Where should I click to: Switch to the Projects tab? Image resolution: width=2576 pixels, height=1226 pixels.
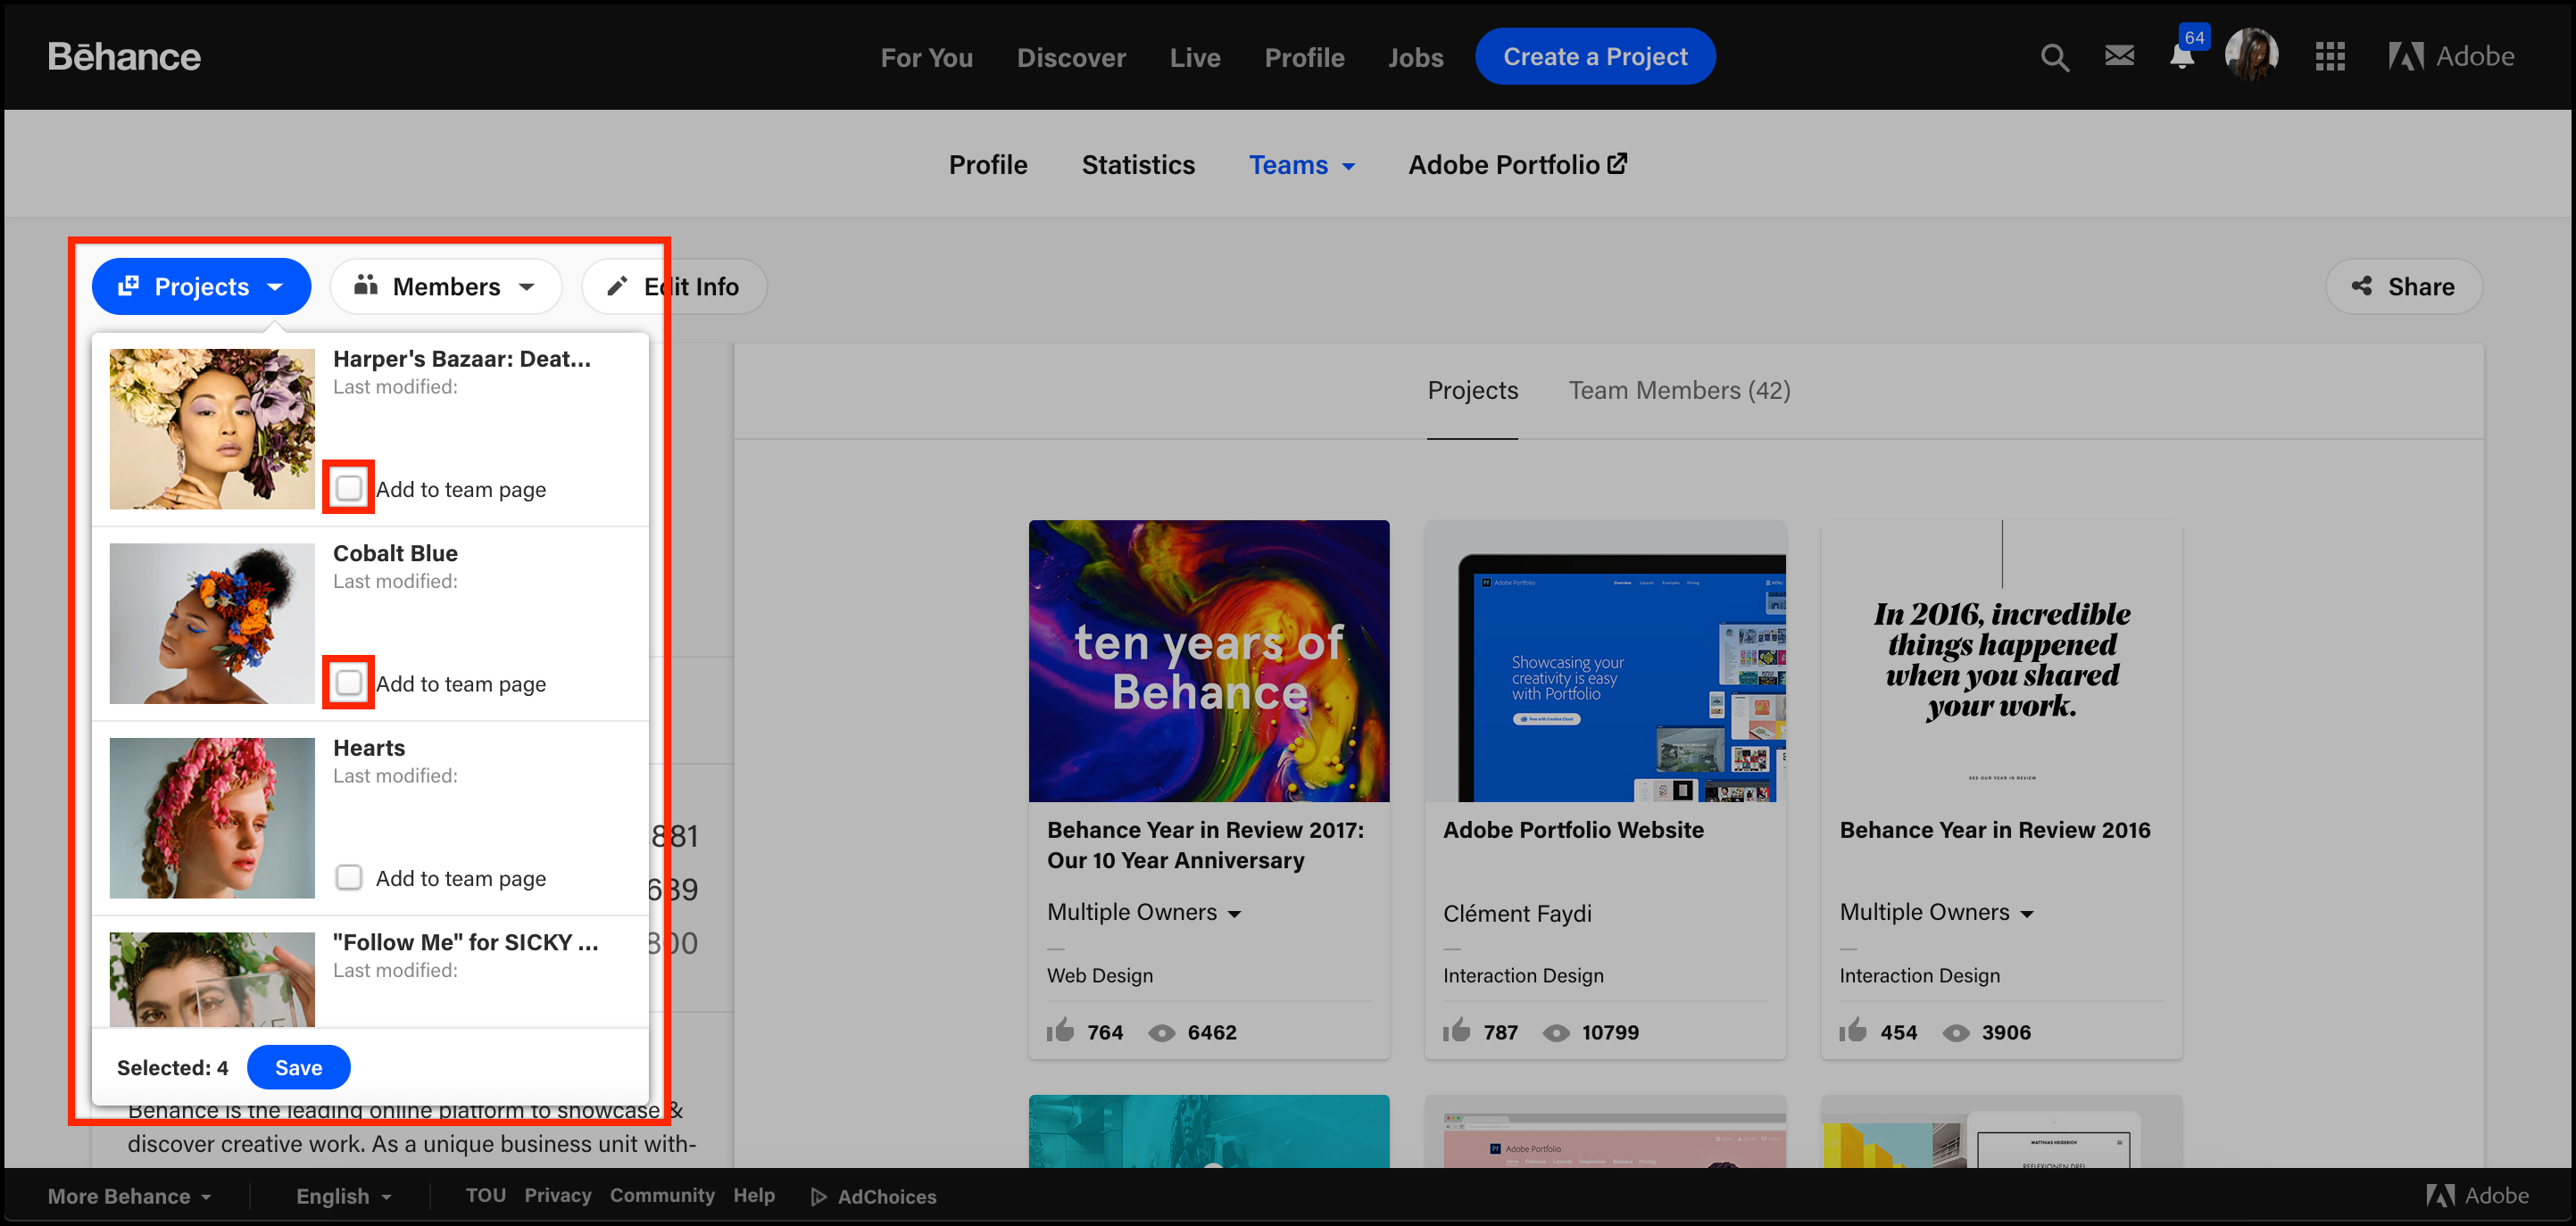tap(1472, 390)
